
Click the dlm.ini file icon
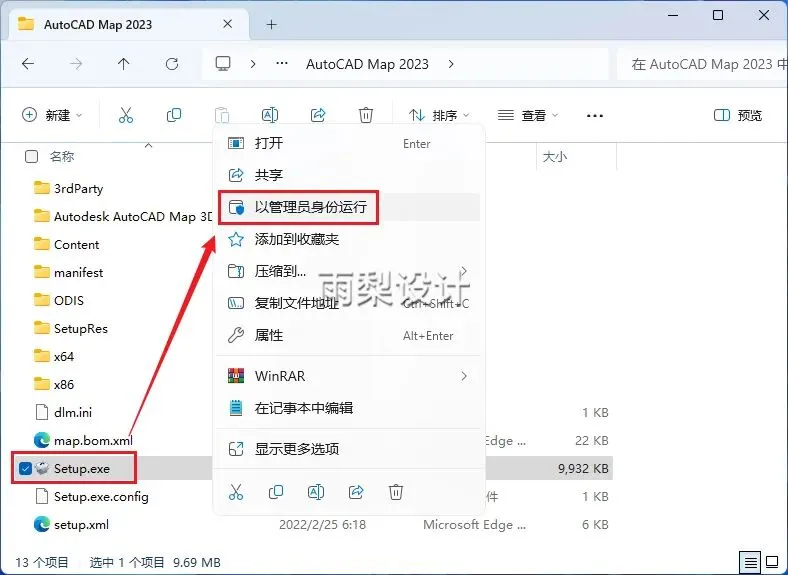(x=42, y=412)
